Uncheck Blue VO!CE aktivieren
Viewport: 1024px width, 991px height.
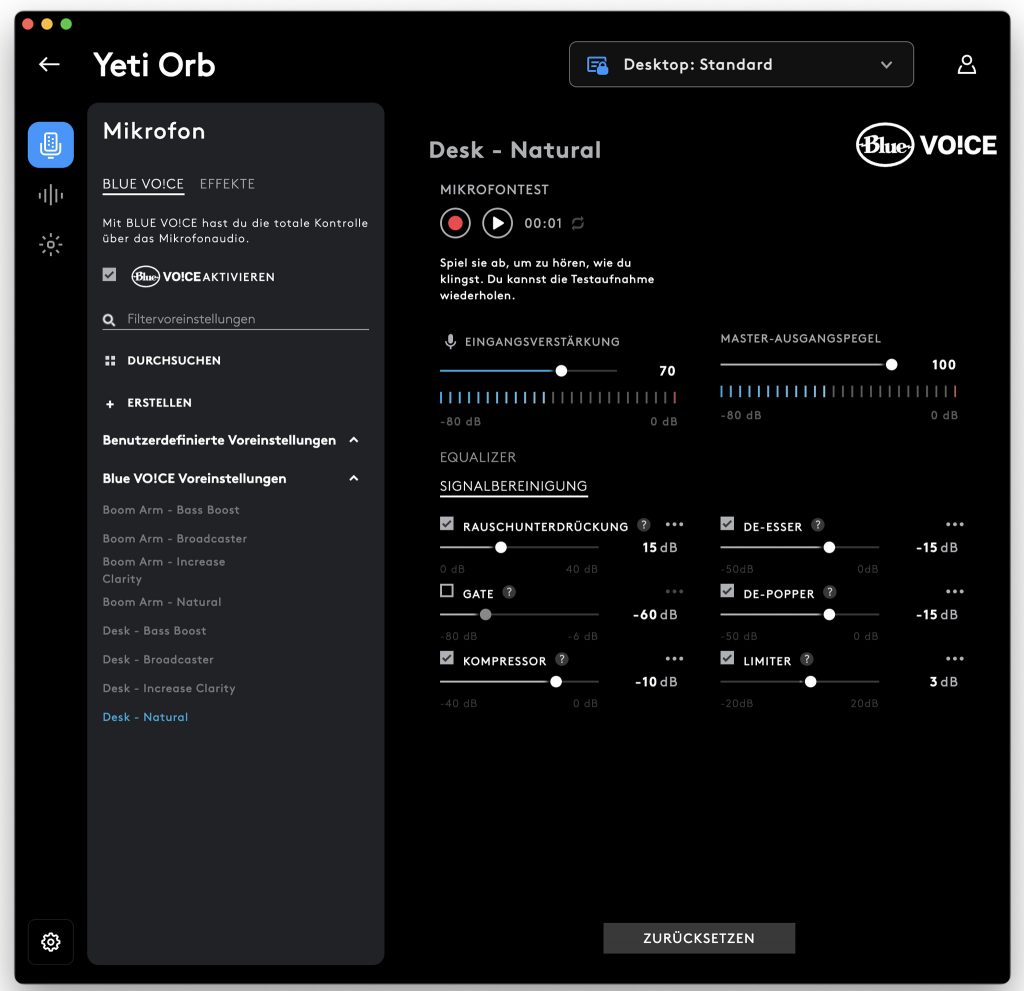109,275
